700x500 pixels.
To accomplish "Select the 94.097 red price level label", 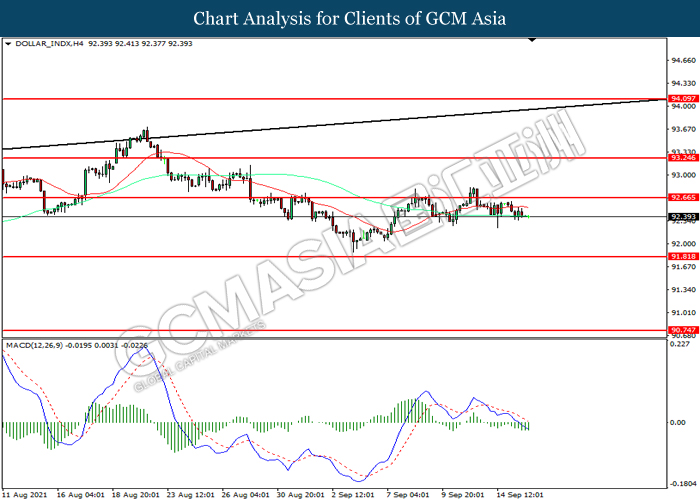I will tap(684, 99).
